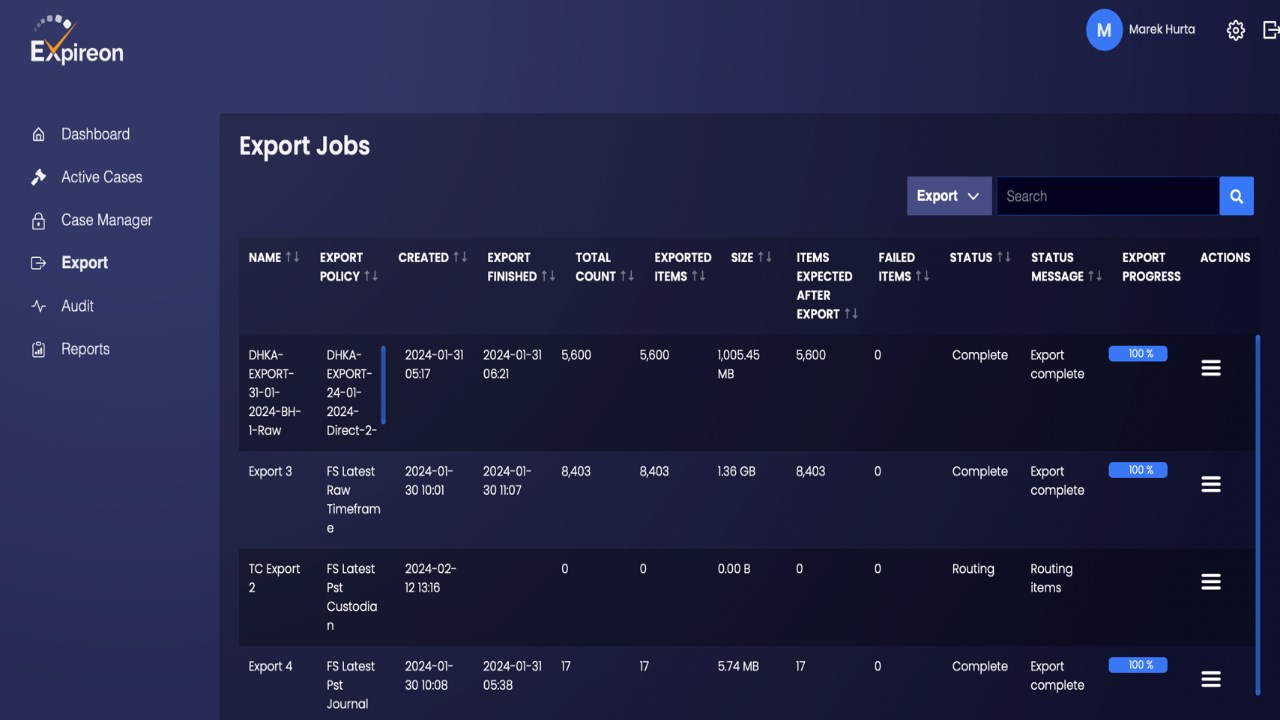Open the settings gear icon
The width and height of the screenshot is (1280, 720).
click(1236, 30)
